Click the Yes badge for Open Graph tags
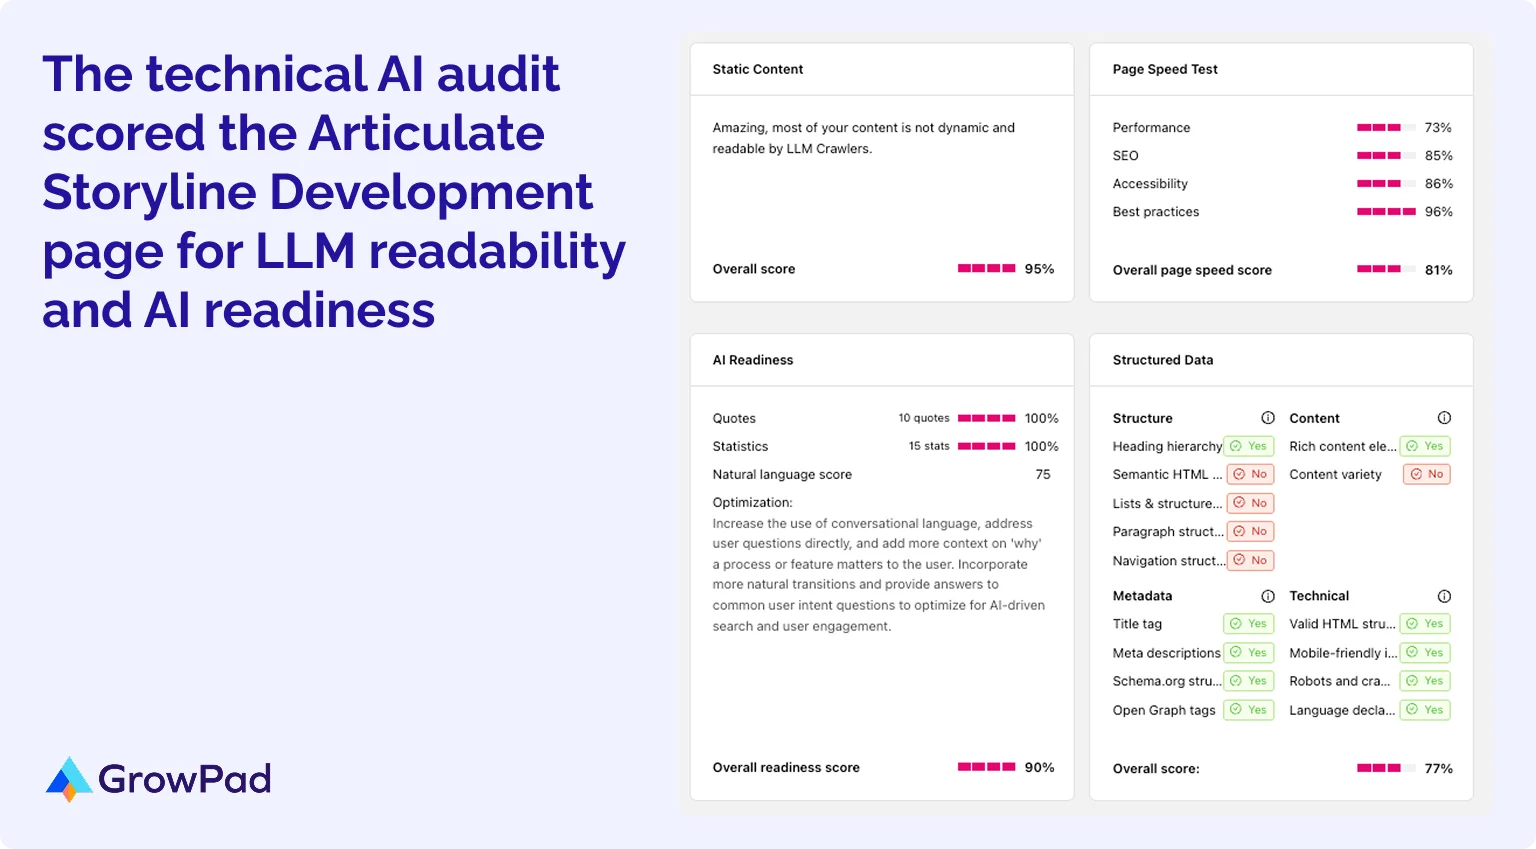1536x849 pixels. click(1249, 710)
